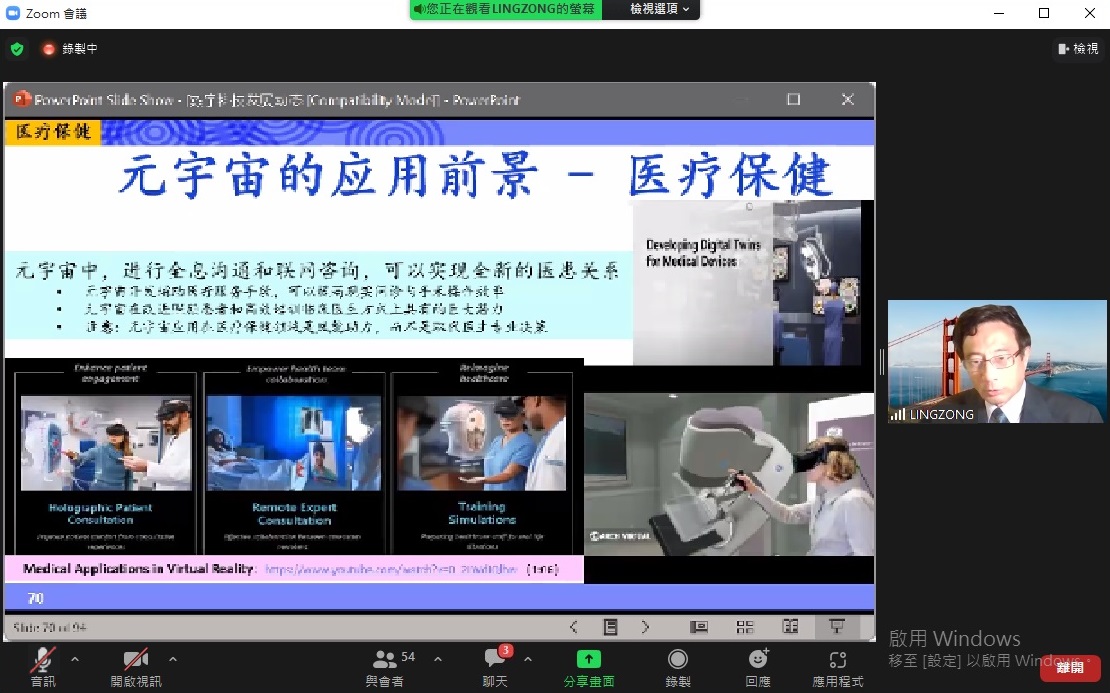Expand participants options caret
The image size is (1110, 693).
437,659
